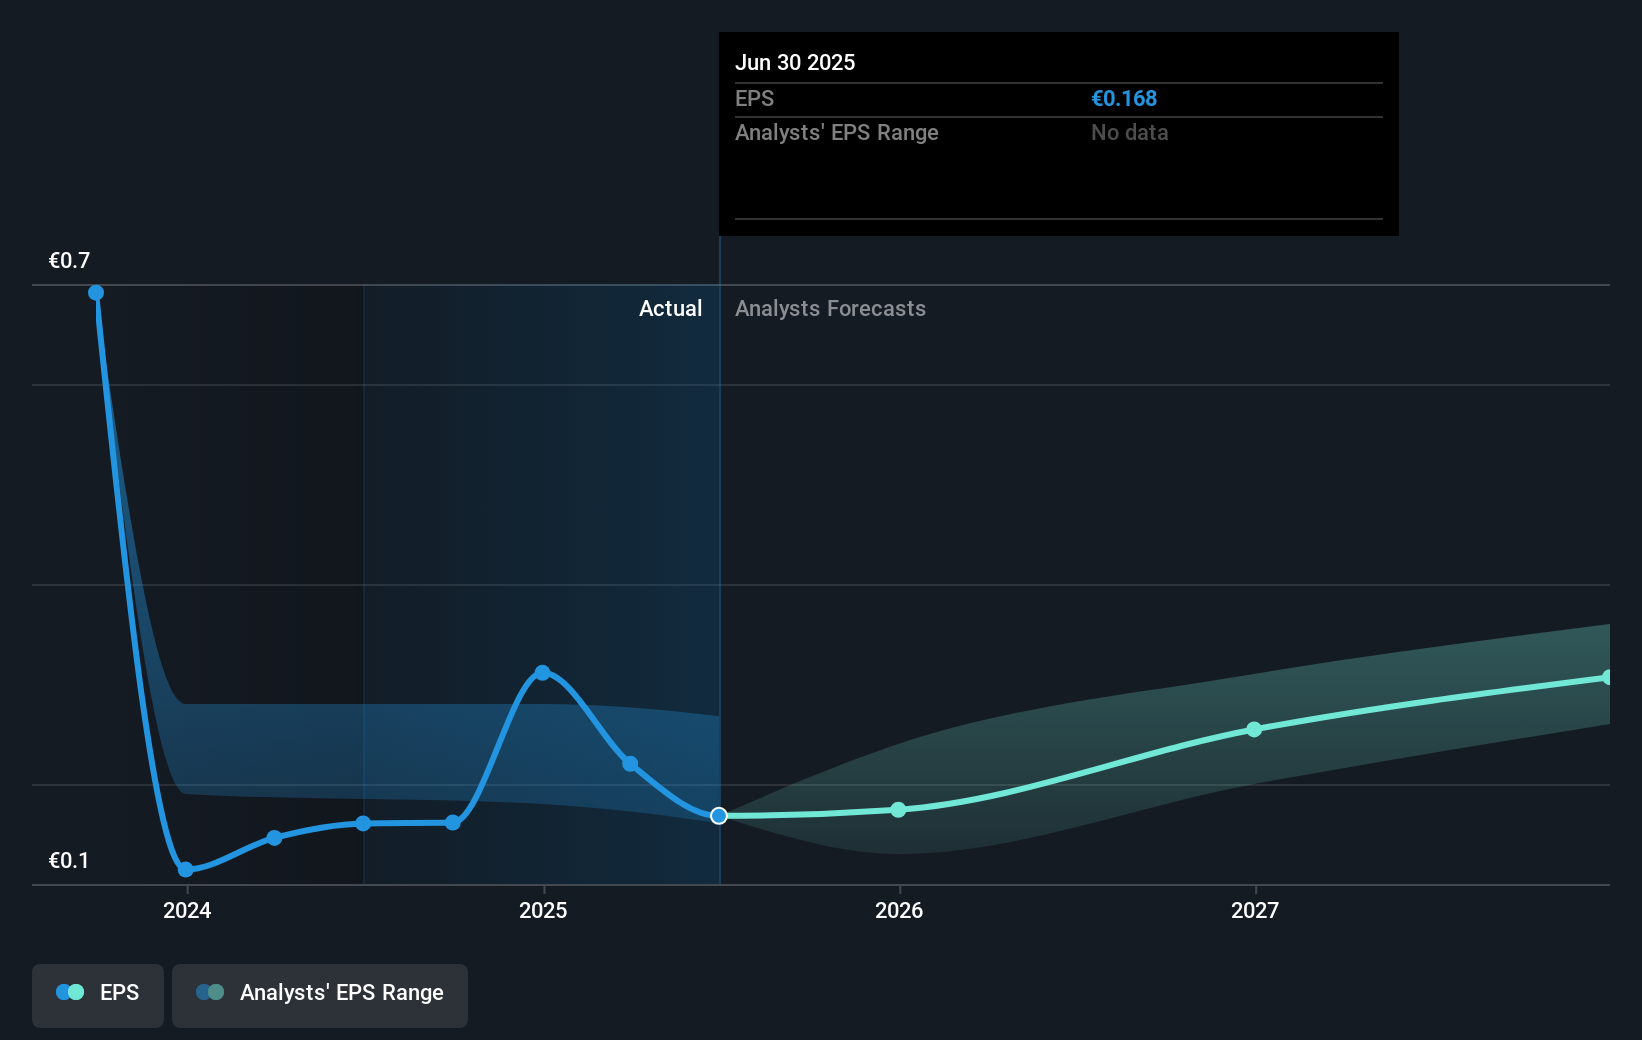Click the 2026 x-axis label
Screen dimensions: 1642x1040
pyautogui.click(x=899, y=910)
